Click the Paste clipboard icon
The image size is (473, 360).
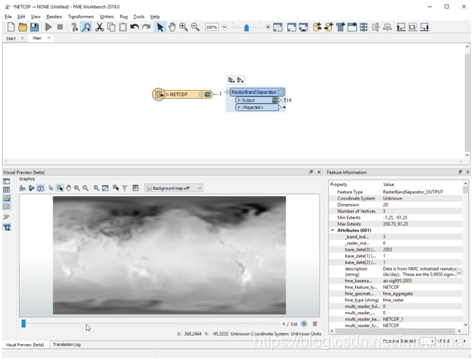(x=123, y=27)
